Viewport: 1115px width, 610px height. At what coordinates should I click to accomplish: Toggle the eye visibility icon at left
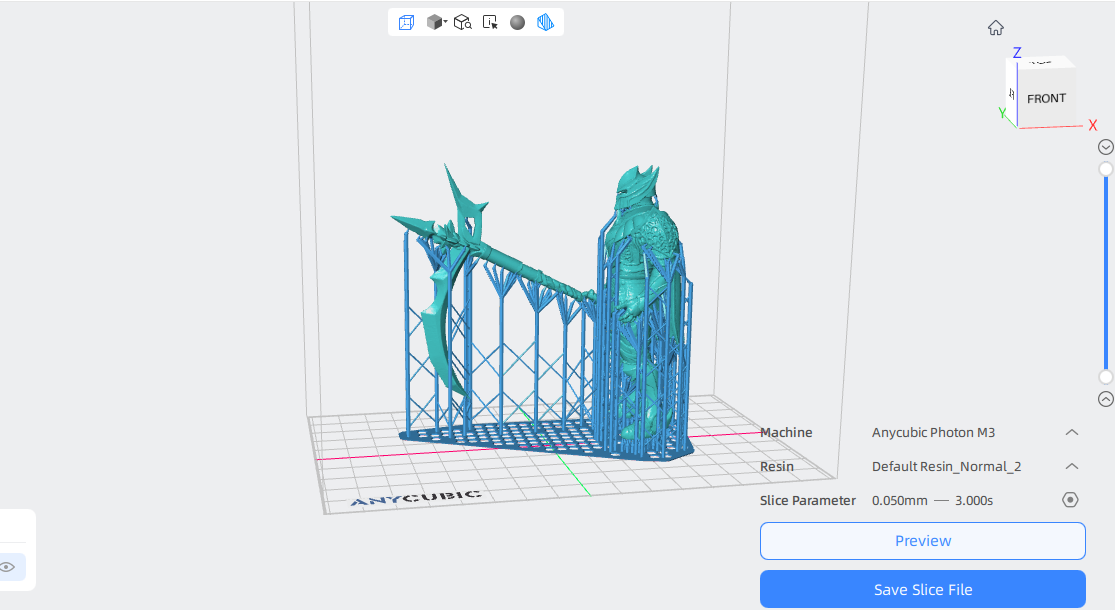8,567
